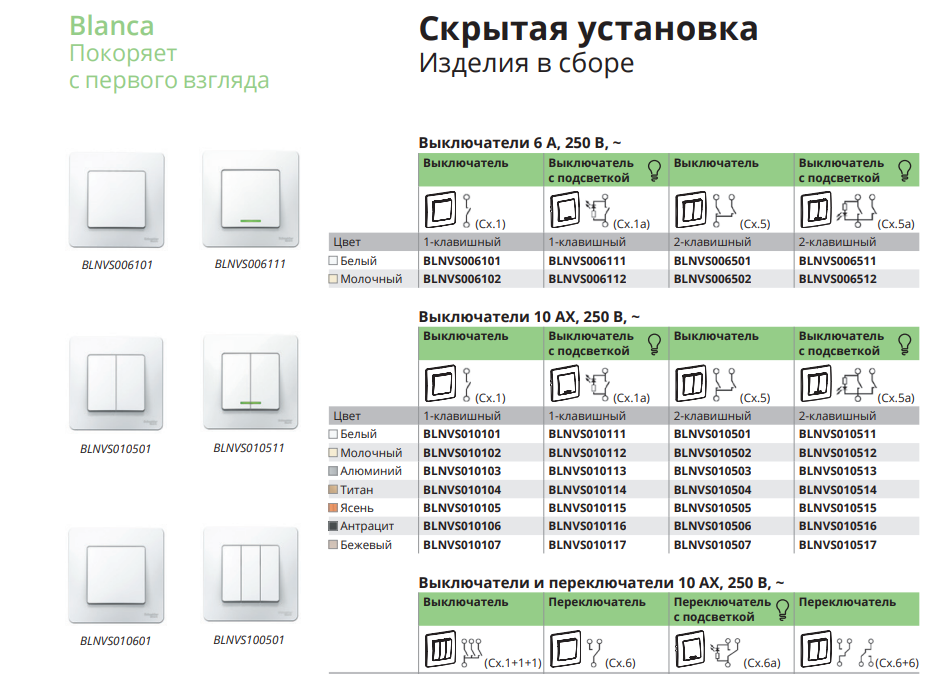Click the BLNVS100501 three-gang switch image
930x674 pixels.
[251, 574]
